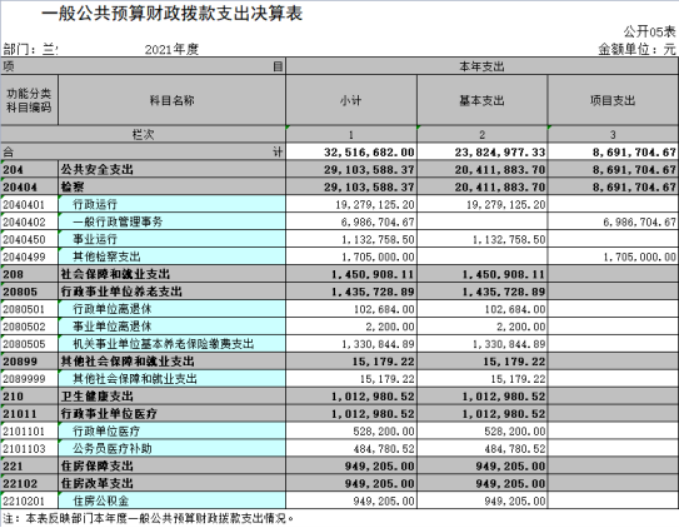Click the 项目支出 column header

pos(612,100)
